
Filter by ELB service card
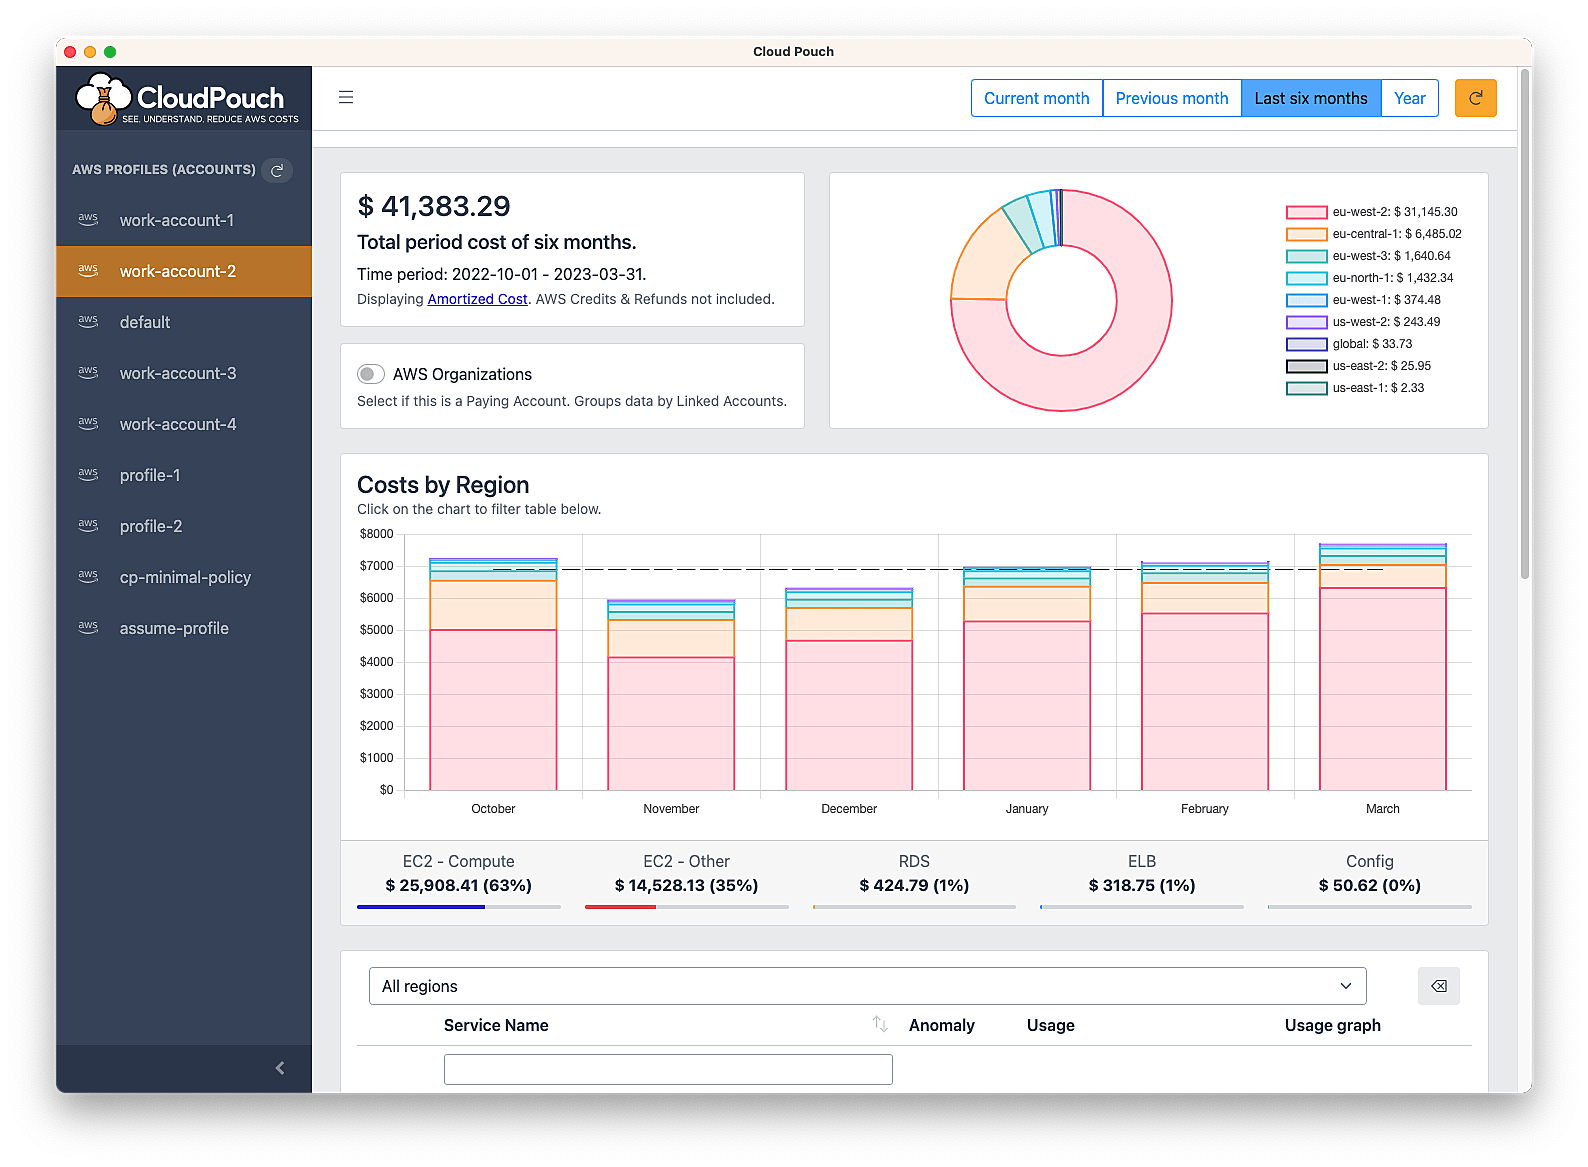1142,880
